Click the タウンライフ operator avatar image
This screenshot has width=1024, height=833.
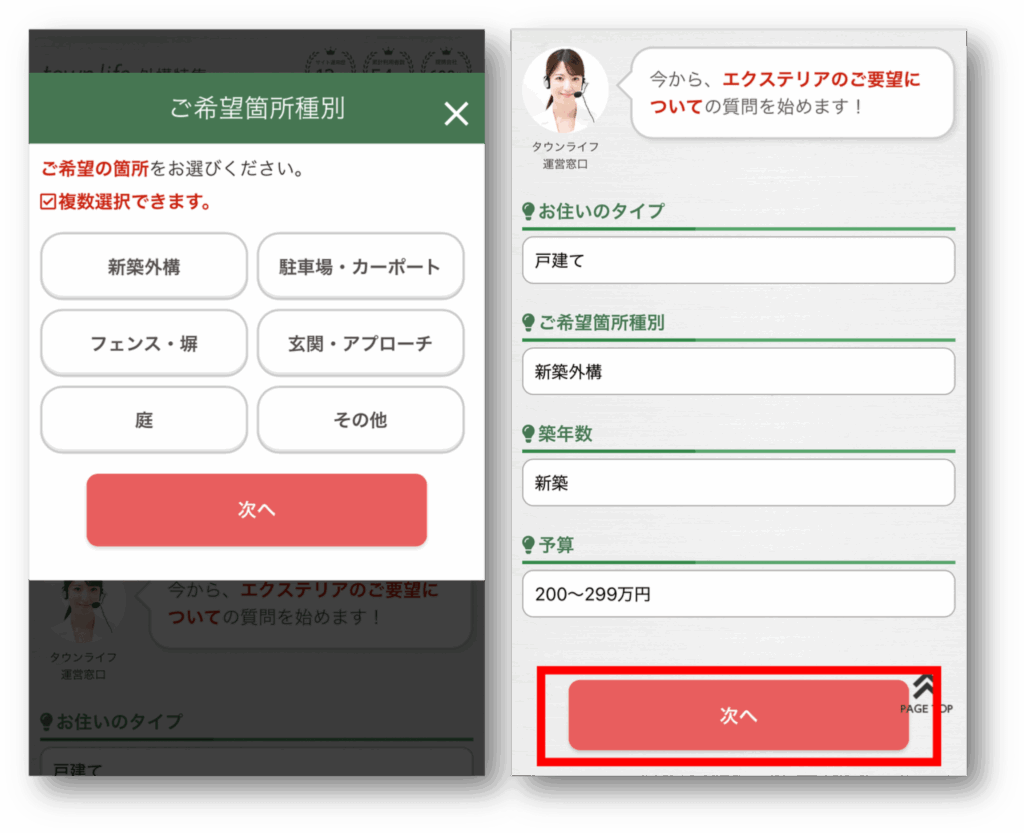coord(565,89)
